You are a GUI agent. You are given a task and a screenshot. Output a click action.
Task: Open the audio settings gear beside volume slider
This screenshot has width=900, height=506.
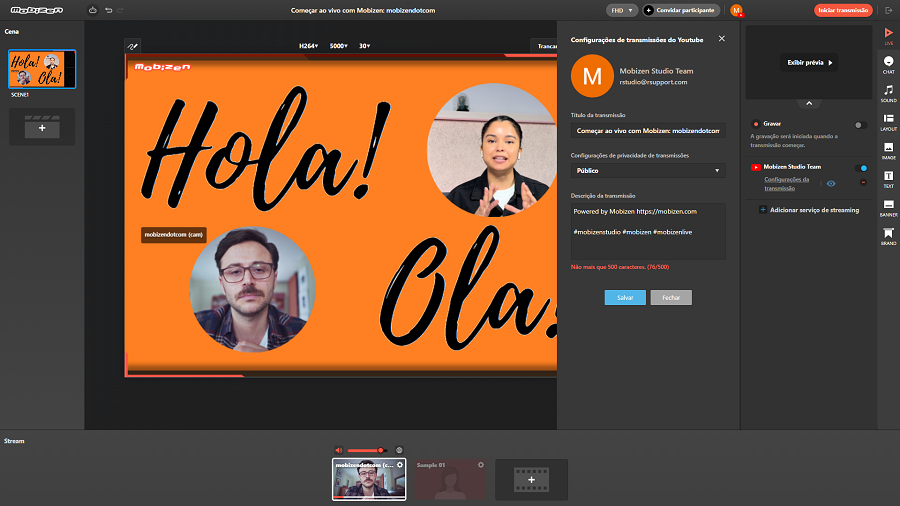(399, 450)
